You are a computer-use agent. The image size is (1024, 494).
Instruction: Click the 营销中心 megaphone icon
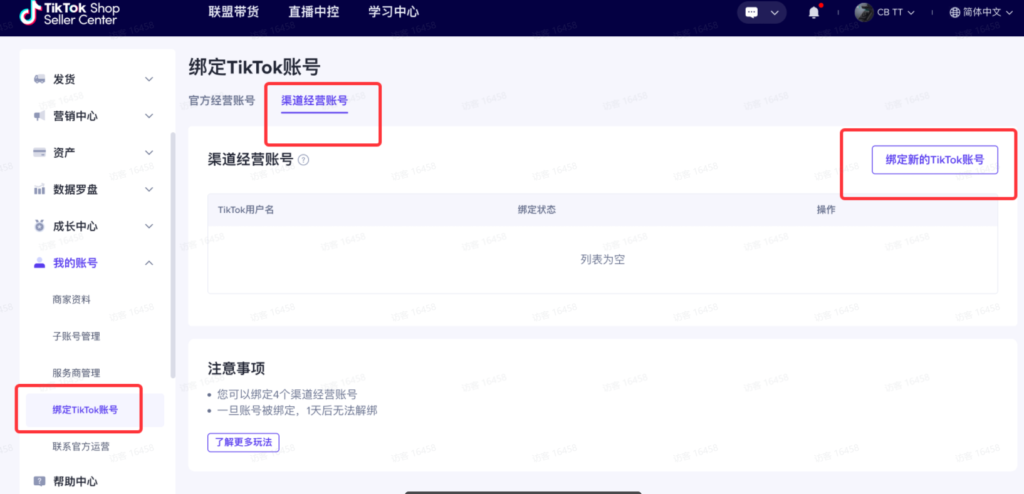(x=39, y=116)
